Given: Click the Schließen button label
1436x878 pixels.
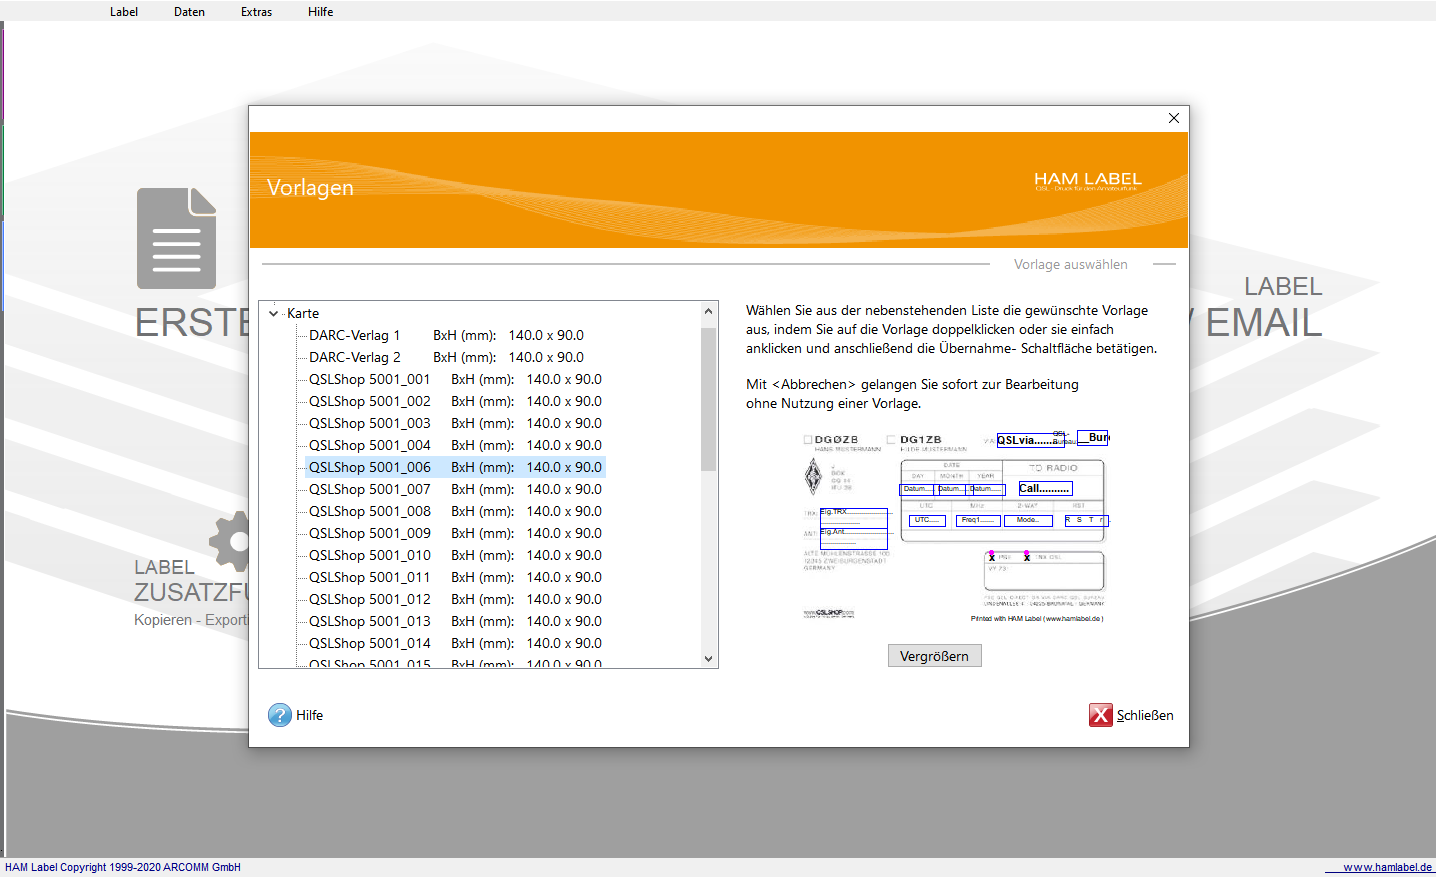Looking at the screenshot, I should click(1145, 715).
